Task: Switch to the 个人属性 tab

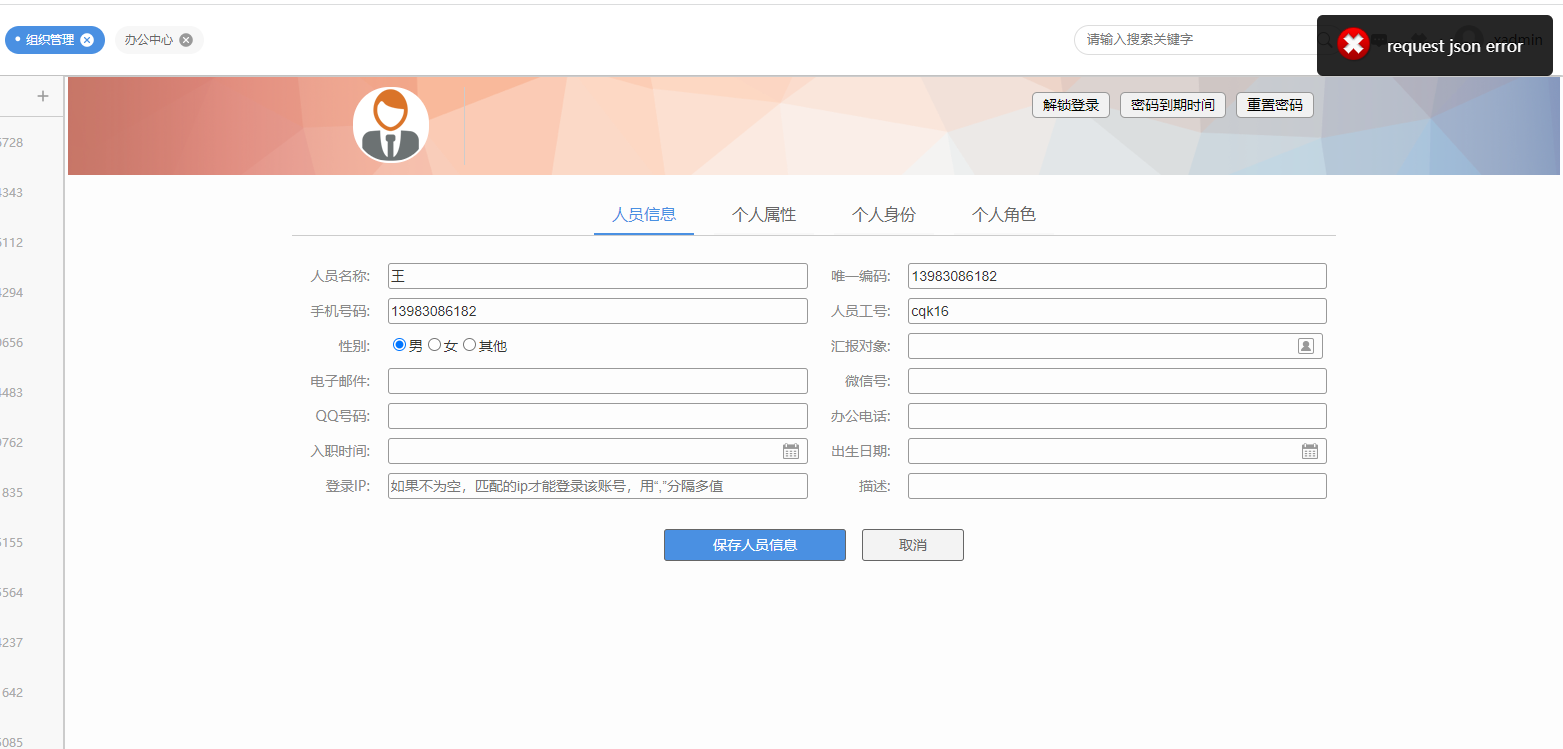Action: click(x=764, y=215)
